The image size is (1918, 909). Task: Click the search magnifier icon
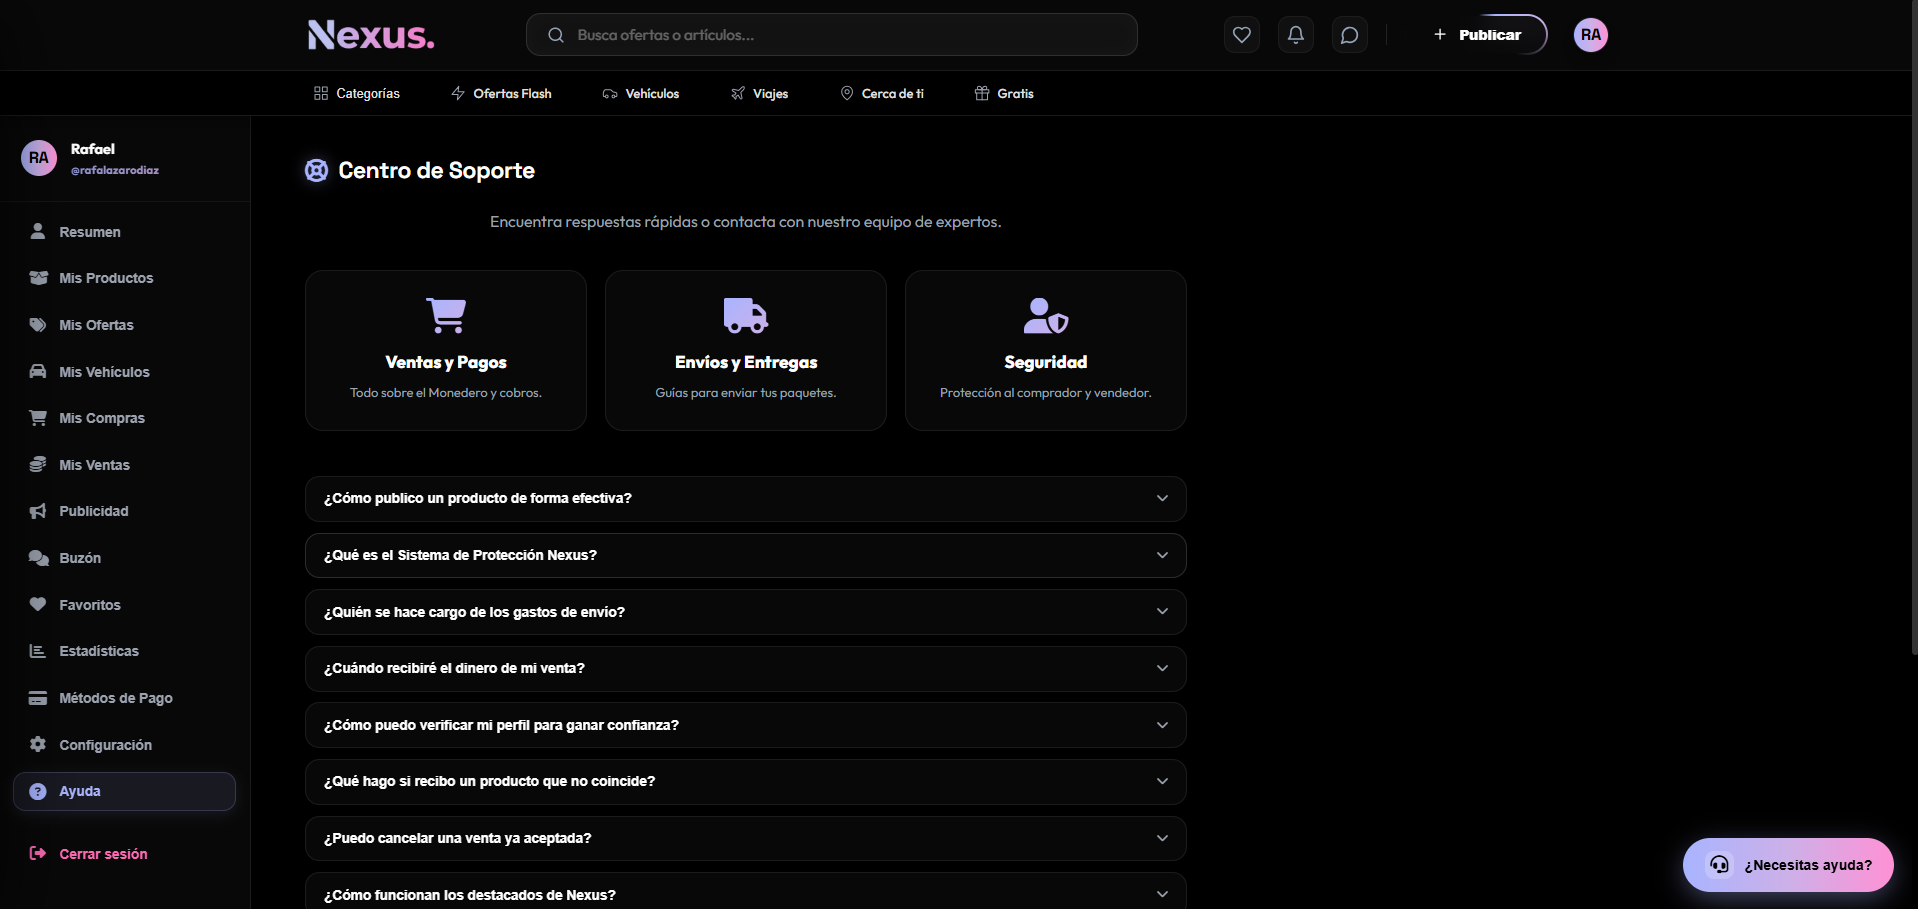click(x=556, y=35)
